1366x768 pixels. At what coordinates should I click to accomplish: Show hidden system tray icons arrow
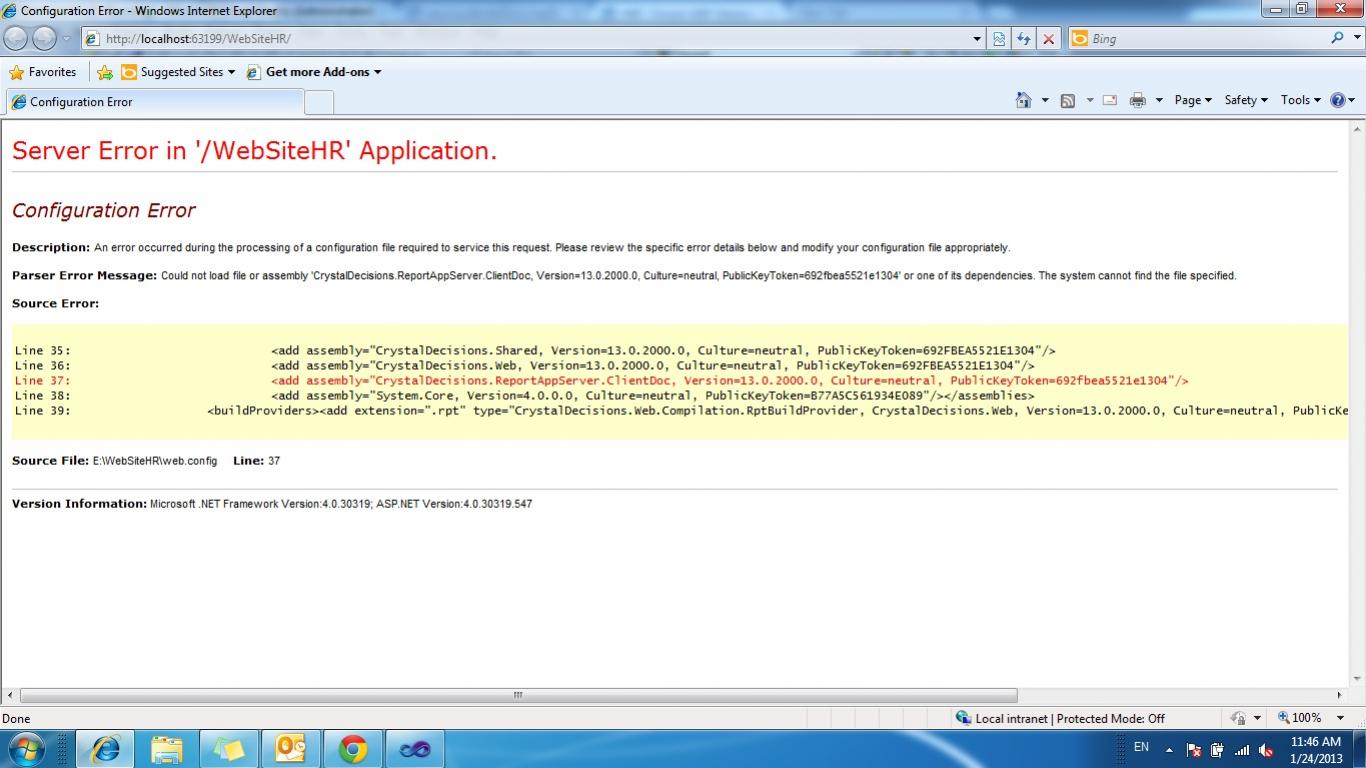pyautogui.click(x=1168, y=750)
